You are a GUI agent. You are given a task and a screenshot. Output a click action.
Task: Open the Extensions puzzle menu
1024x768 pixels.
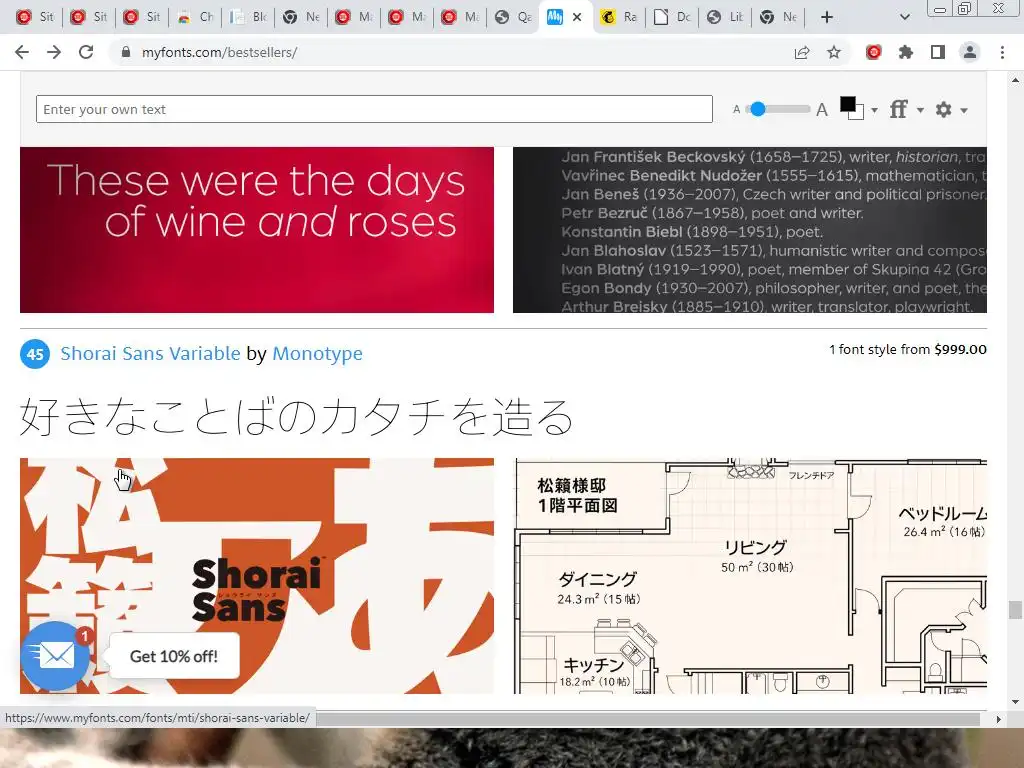[x=905, y=52]
